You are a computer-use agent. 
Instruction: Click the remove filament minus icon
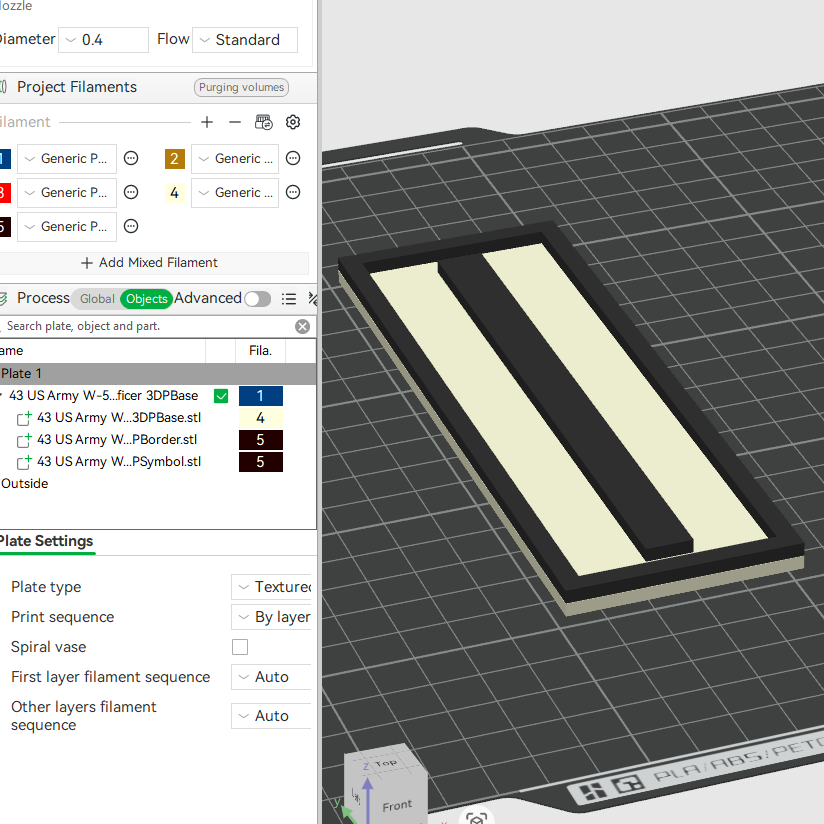(x=234, y=122)
